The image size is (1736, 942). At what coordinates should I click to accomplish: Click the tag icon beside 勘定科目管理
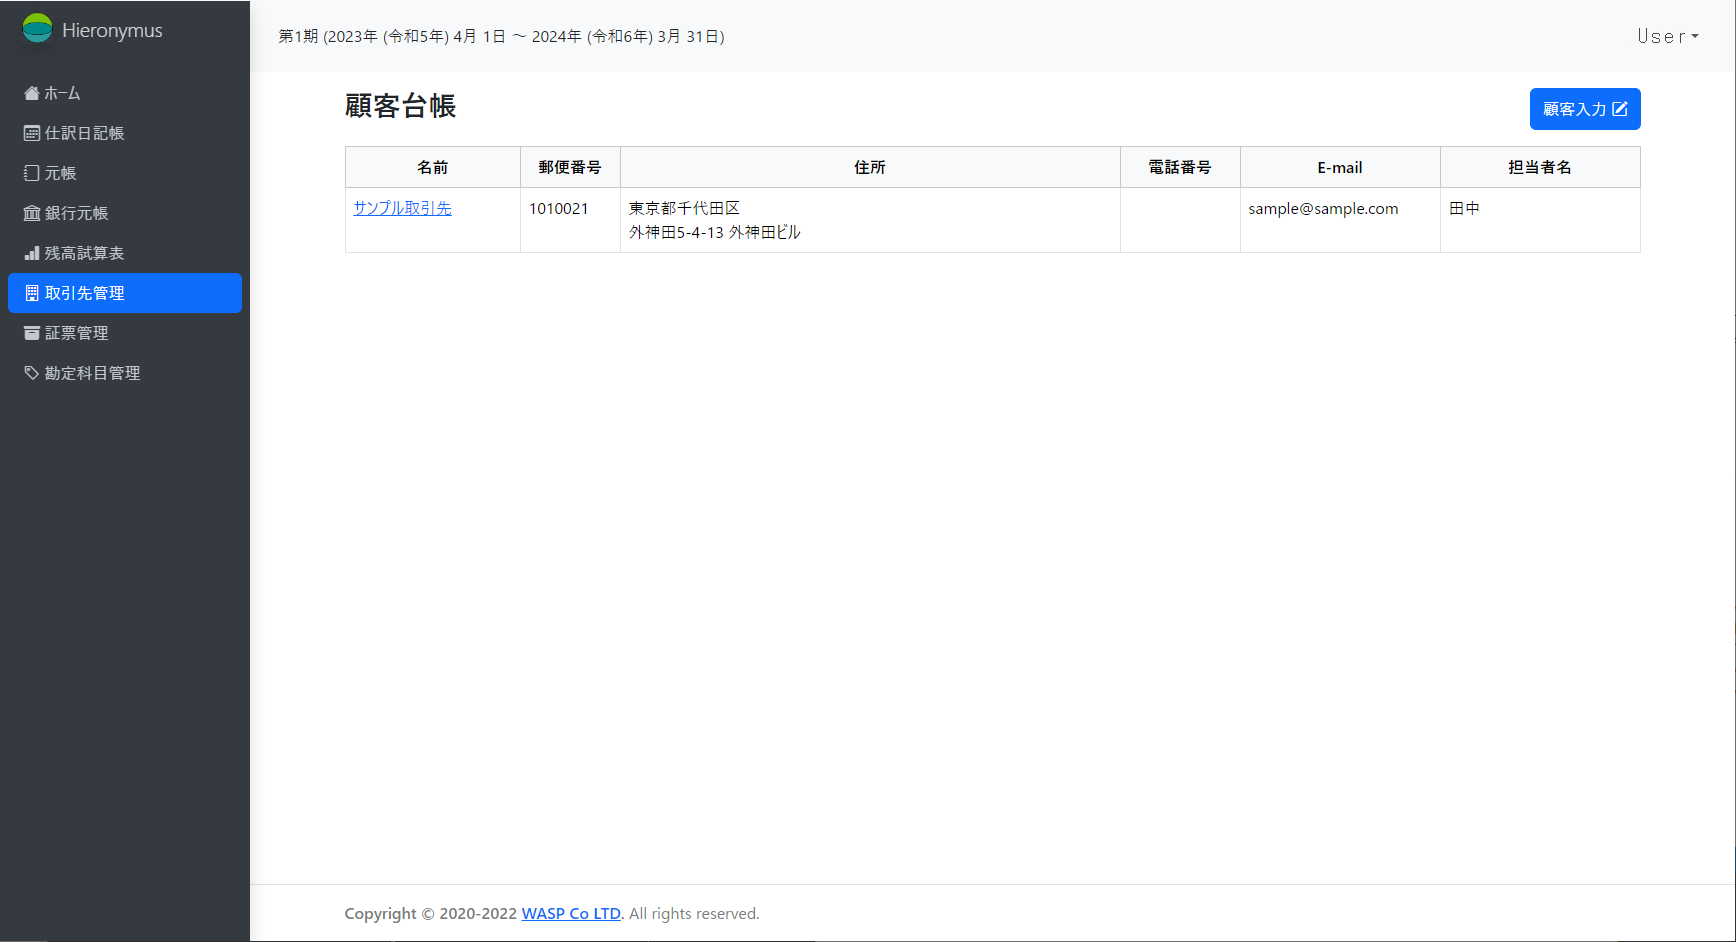click(32, 373)
